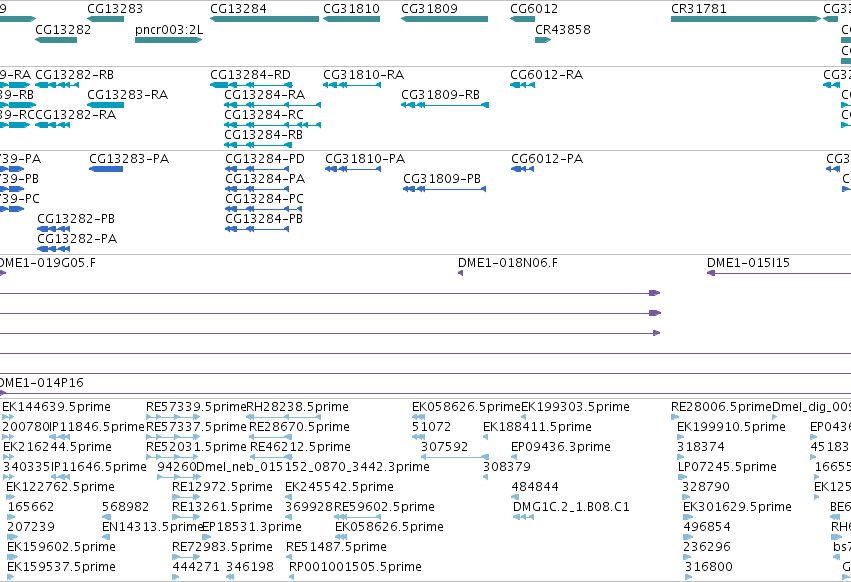This screenshot has width=851, height=582.
Task: Select the CR31781 gene bar
Action: (746, 19)
